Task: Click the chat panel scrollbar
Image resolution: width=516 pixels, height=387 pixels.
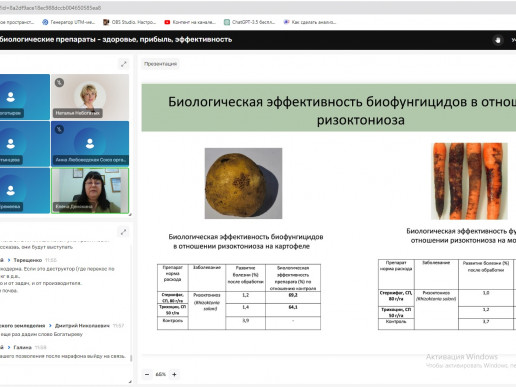Action: coord(131,358)
